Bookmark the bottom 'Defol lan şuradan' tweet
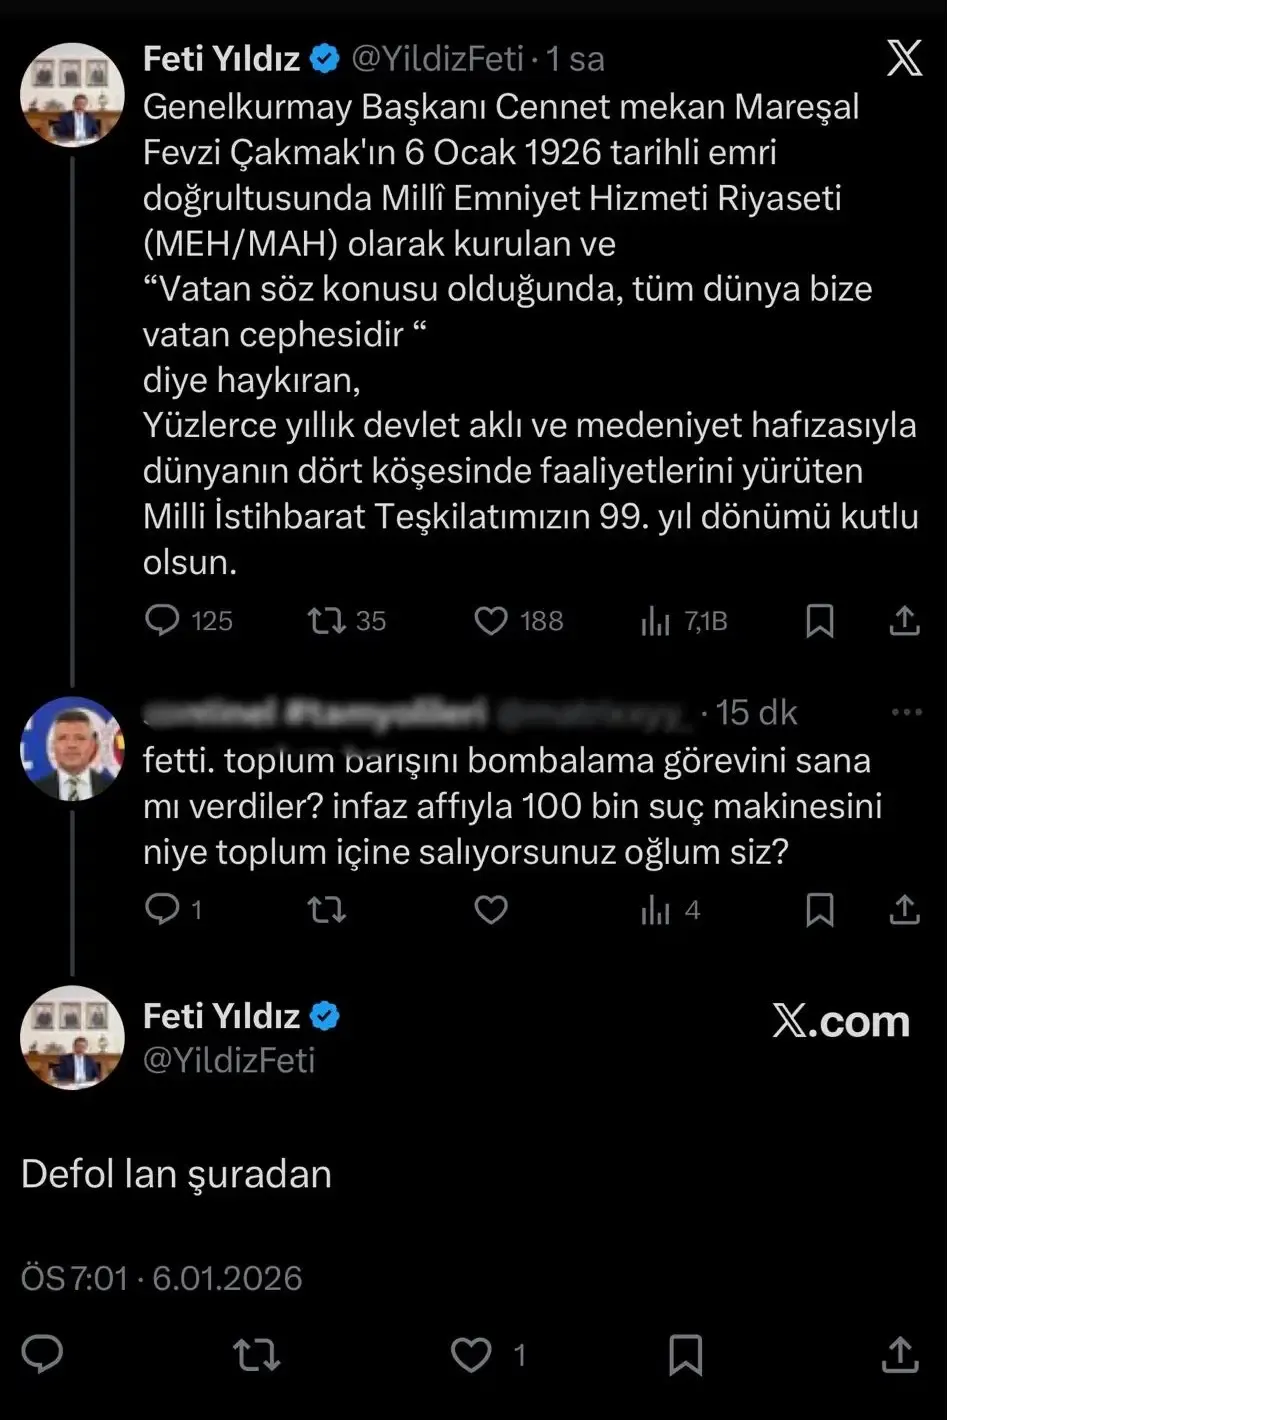Image resolution: width=1280 pixels, height=1420 pixels. coord(686,1356)
